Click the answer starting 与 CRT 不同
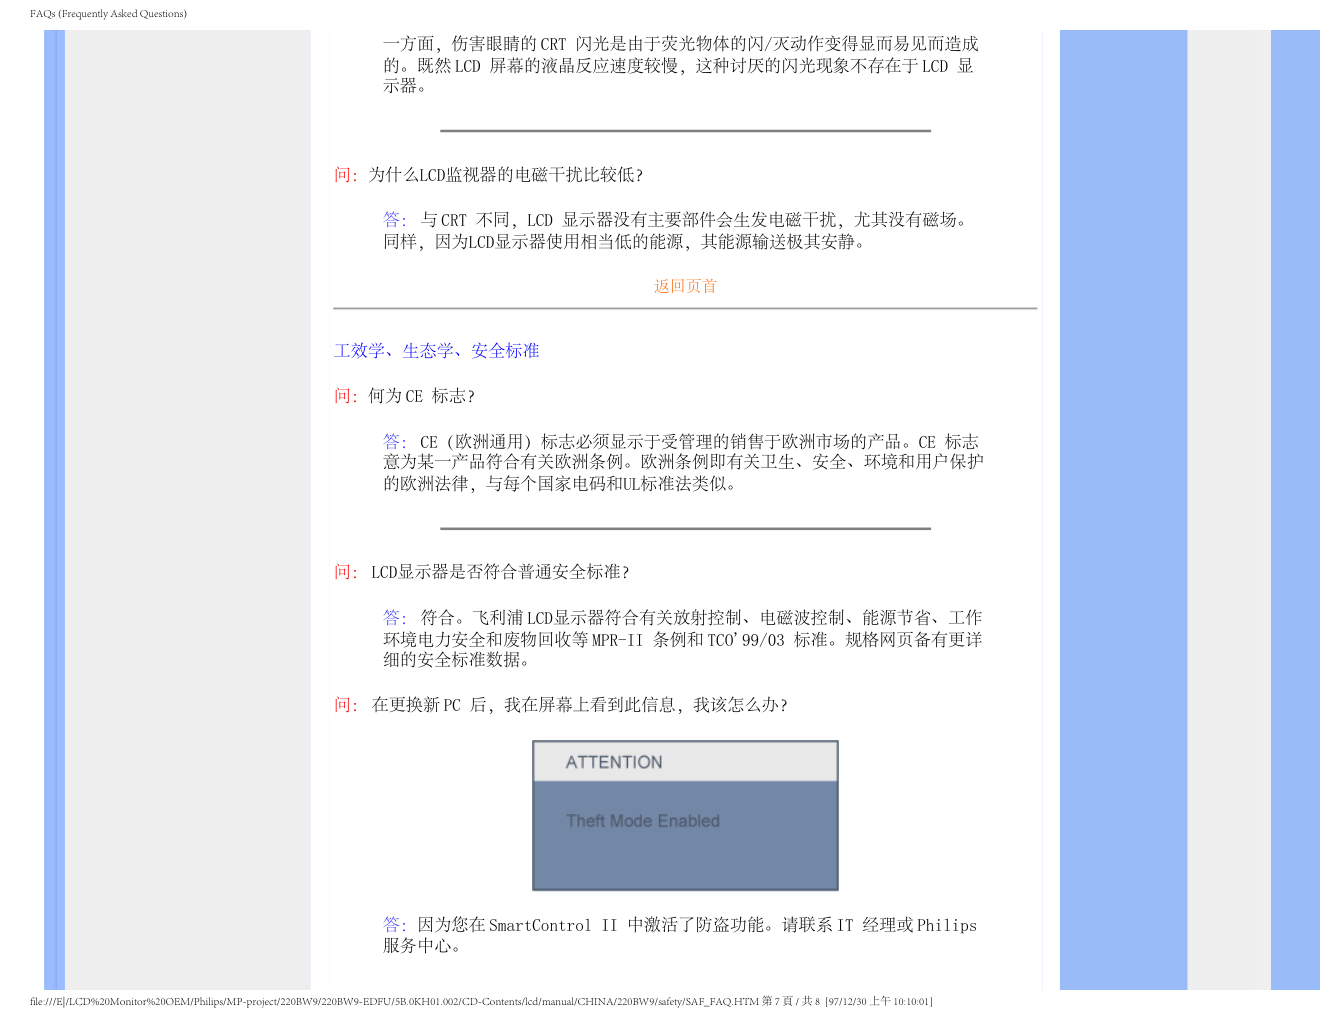 [x=676, y=231]
